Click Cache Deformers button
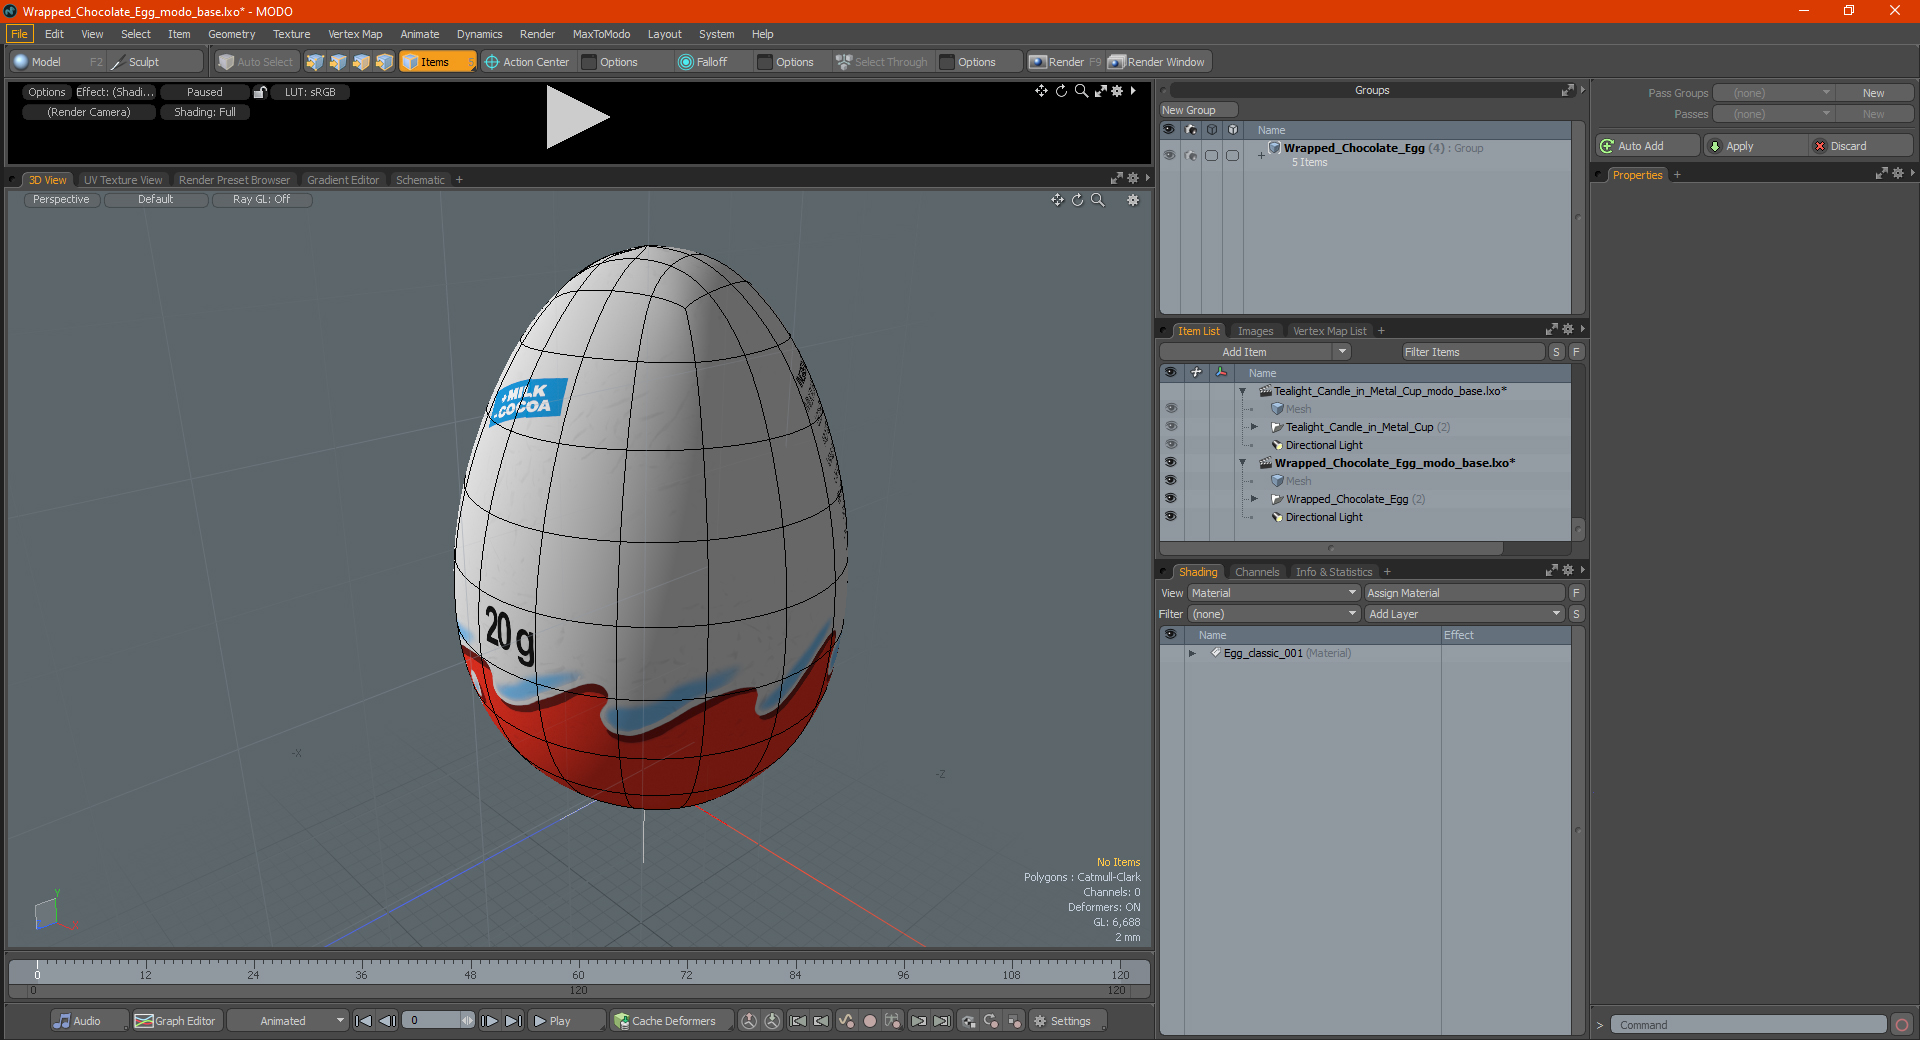The height and width of the screenshot is (1040, 1920). point(672,1021)
